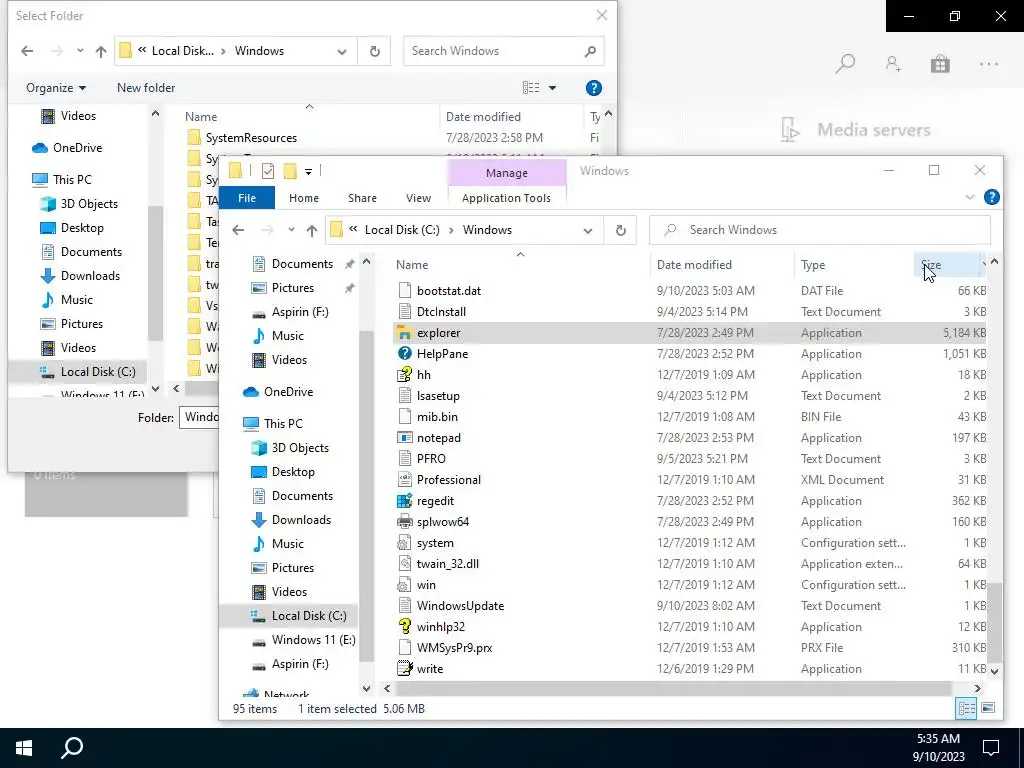Image resolution: width=1024 pixels, height=768 pixels.
Task: Select the notepad application icon
Action: click(x=405, y=438)
